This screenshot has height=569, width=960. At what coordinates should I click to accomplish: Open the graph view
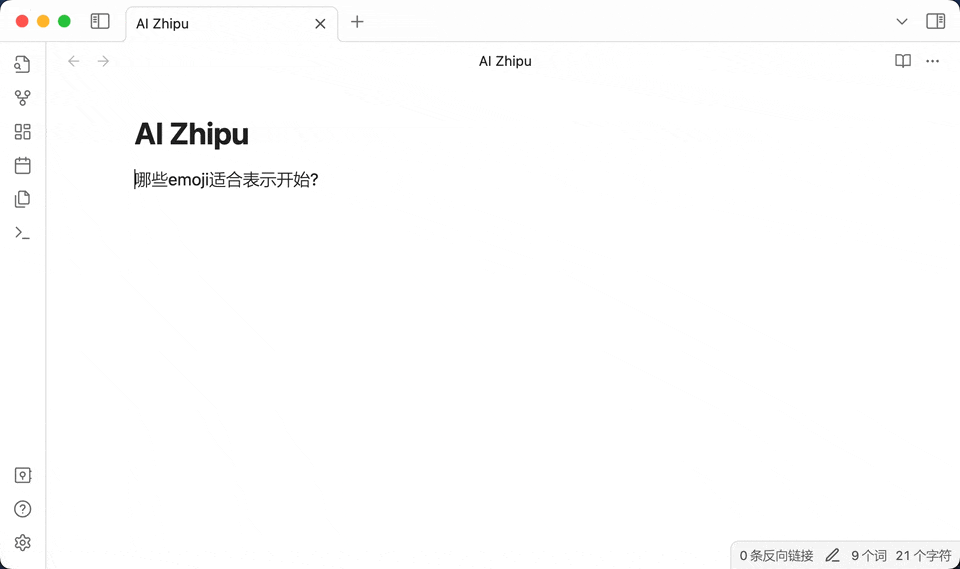point(23,98)
